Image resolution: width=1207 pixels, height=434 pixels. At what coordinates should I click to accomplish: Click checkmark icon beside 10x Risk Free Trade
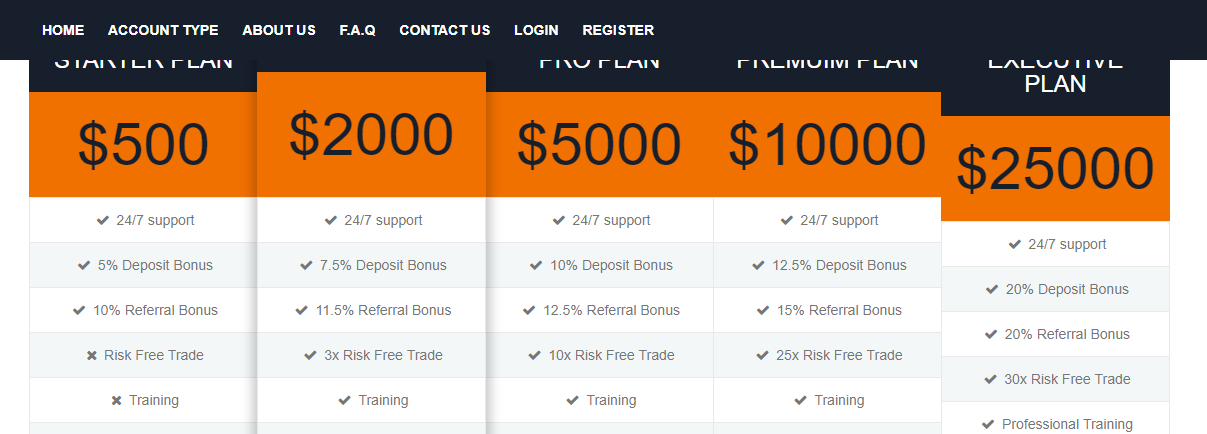point(535,355)
